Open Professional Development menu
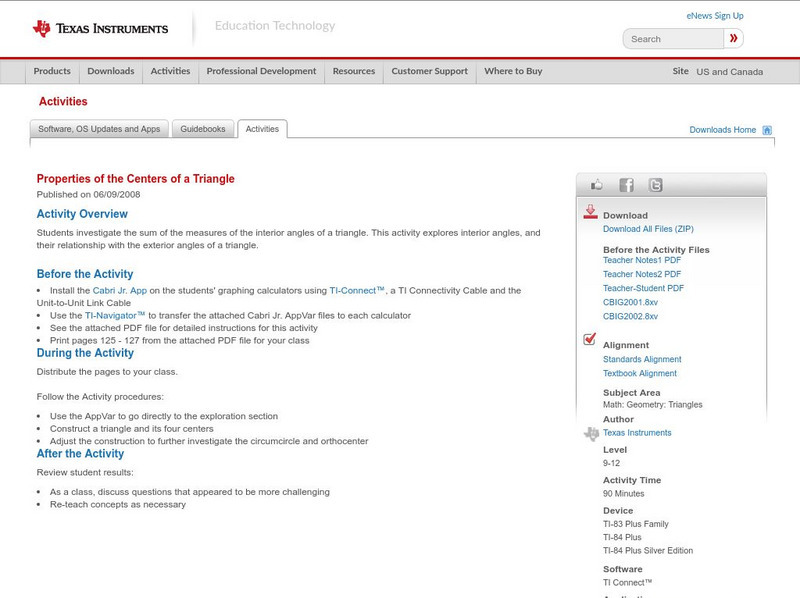 (x=261, y=71)
